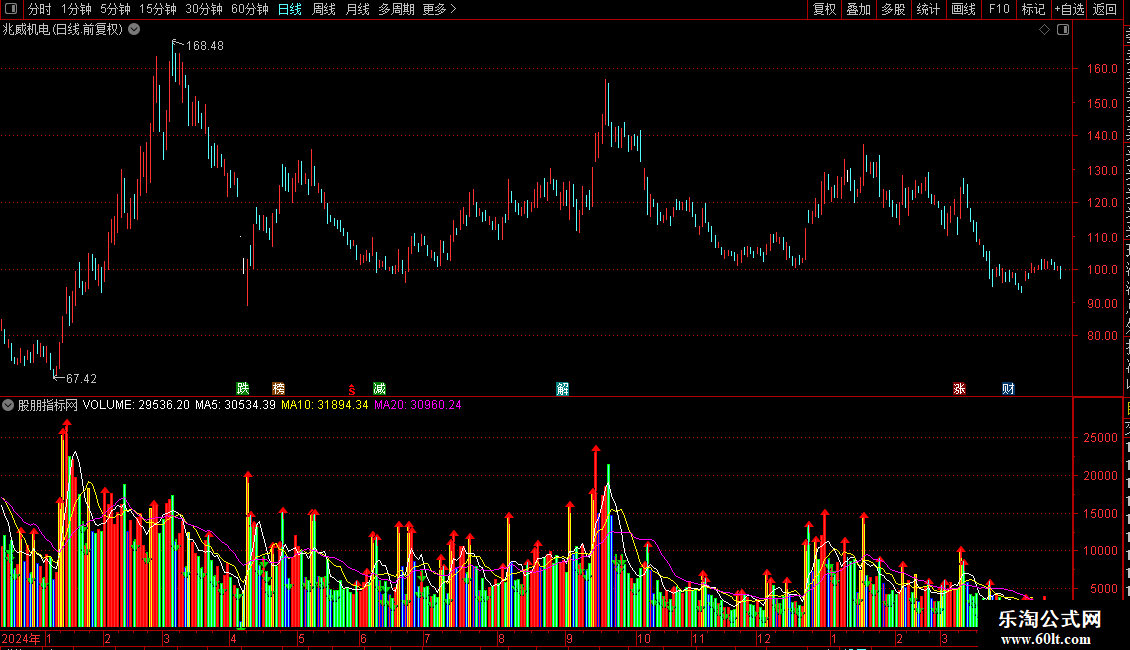Open the 股朋指标网 indicator settings dropdown
Screen dimensions: 1130x650
pyautogui.click(x=8, y=405)
